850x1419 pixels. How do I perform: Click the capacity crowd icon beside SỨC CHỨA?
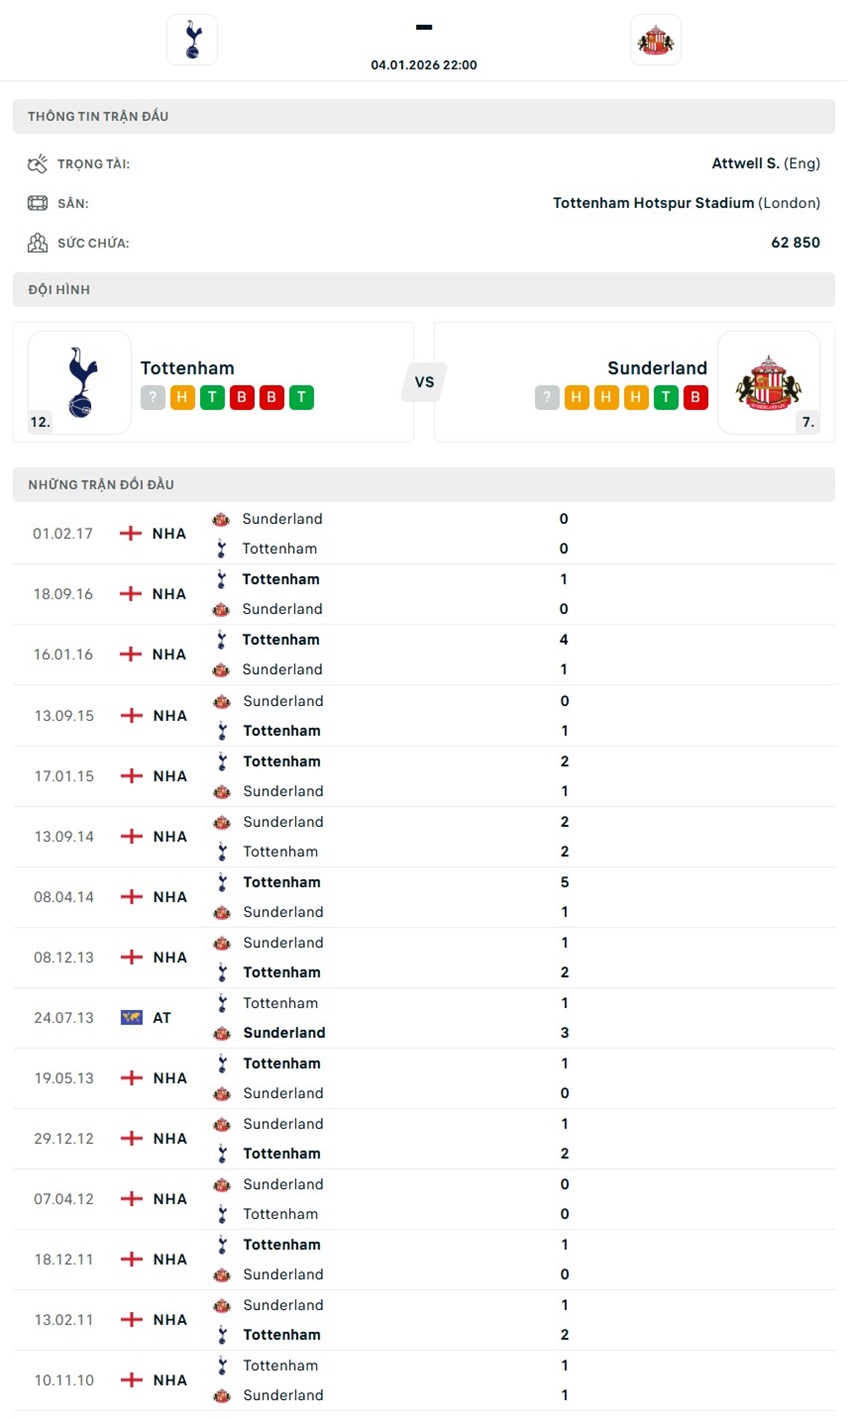tap(37, 242)
